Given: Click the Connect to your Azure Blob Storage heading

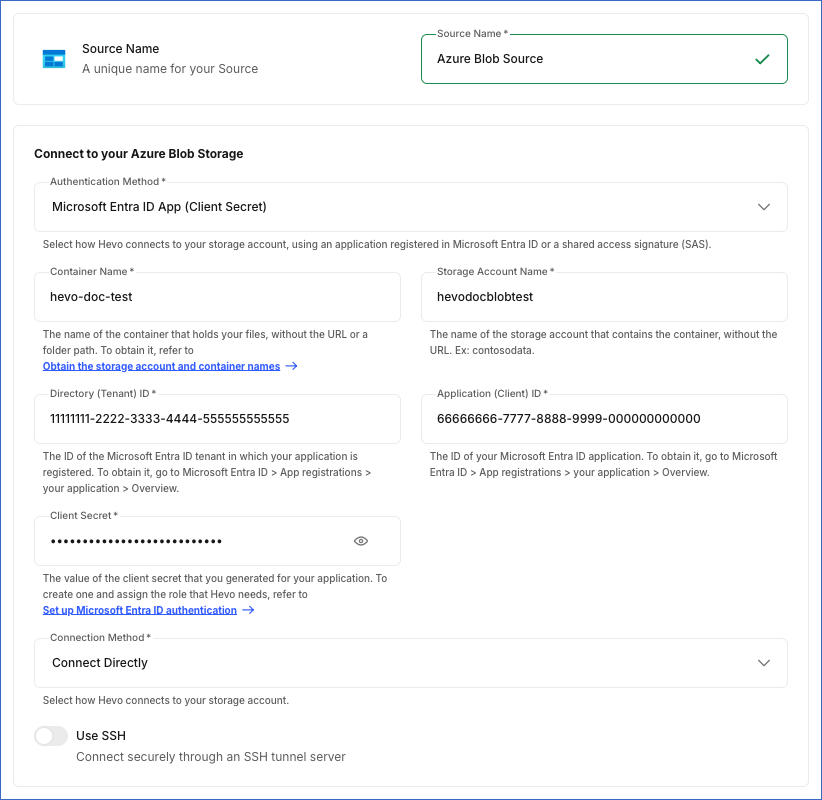Looking at the screenshot, I should (138, 154).
